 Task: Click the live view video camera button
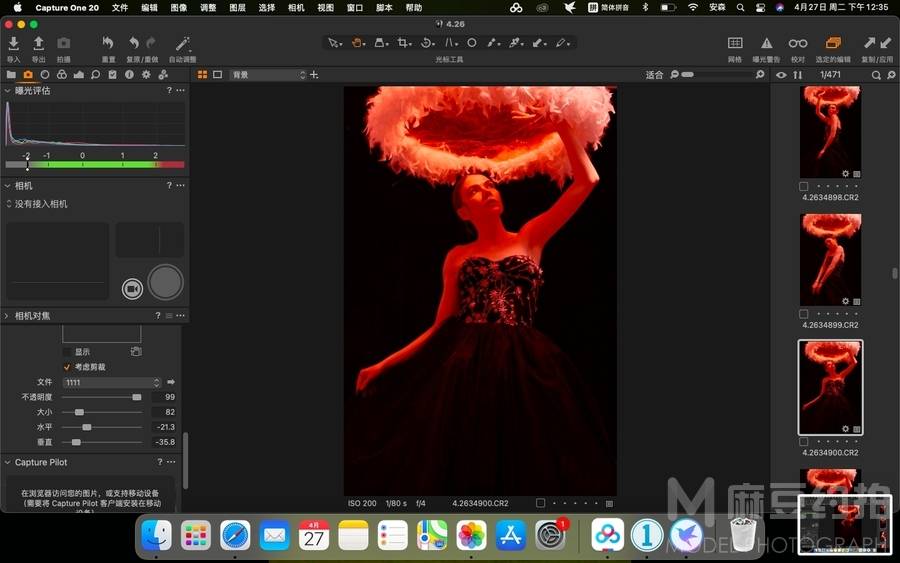coord(132,289)
